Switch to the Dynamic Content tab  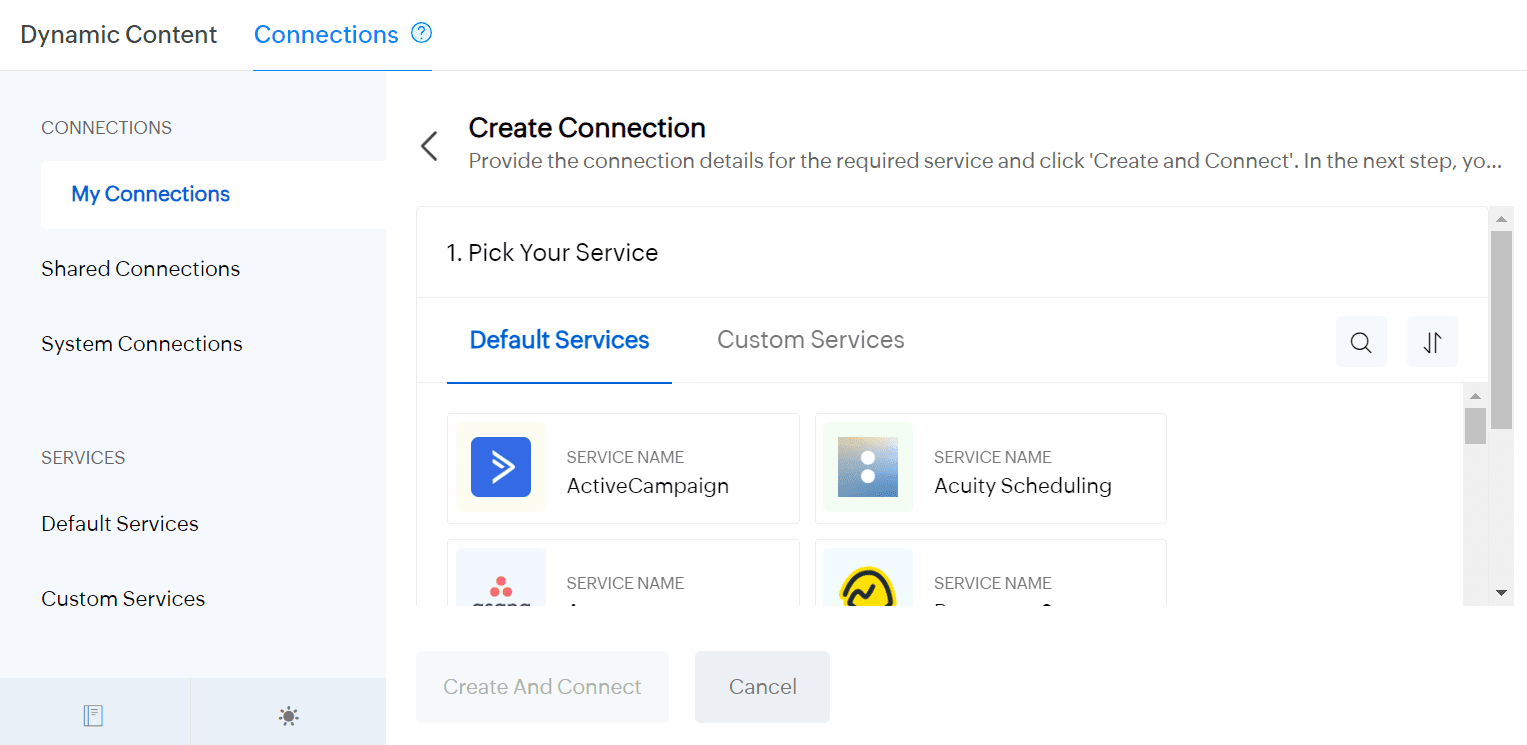tap(119, 34)
